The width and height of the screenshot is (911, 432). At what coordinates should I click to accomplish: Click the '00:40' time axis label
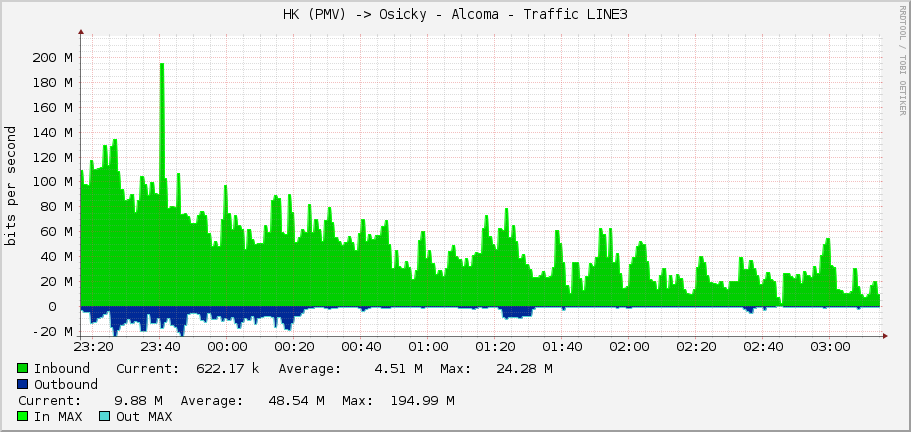pyautogui.click(x=361, y=347)
